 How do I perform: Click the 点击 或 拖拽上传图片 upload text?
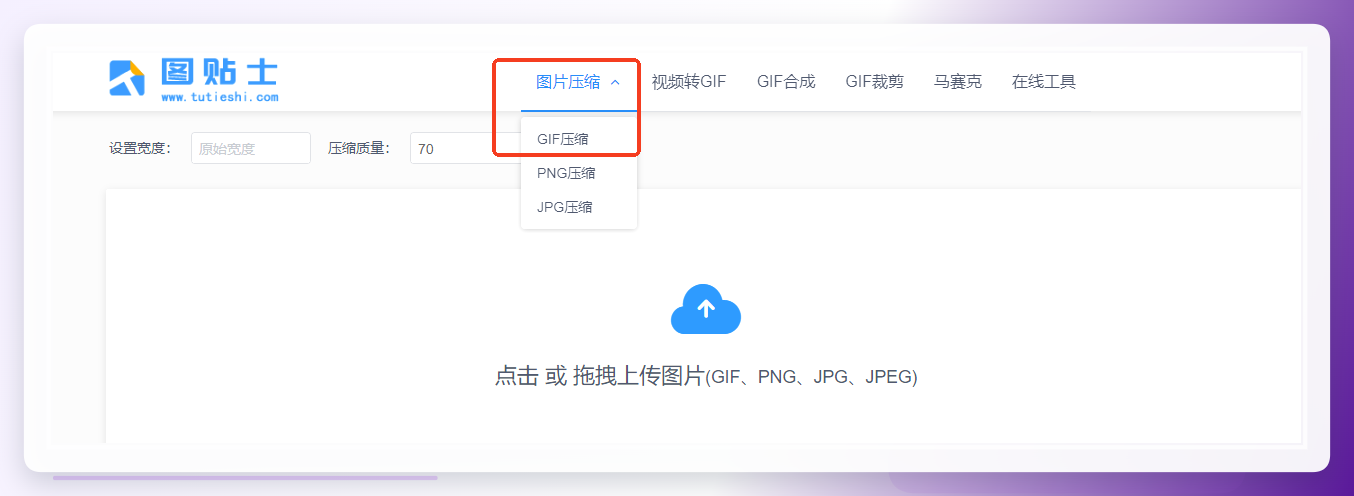click(706, 377)
